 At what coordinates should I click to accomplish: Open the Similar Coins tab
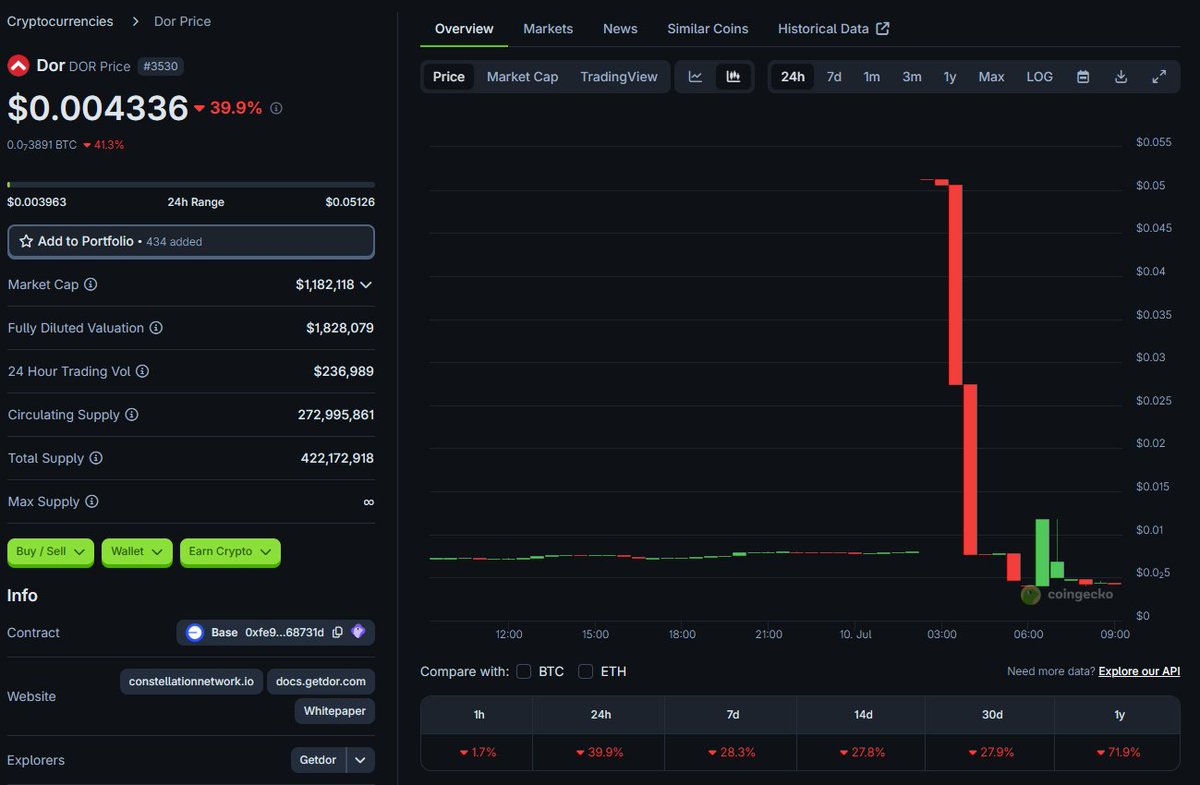708,29
